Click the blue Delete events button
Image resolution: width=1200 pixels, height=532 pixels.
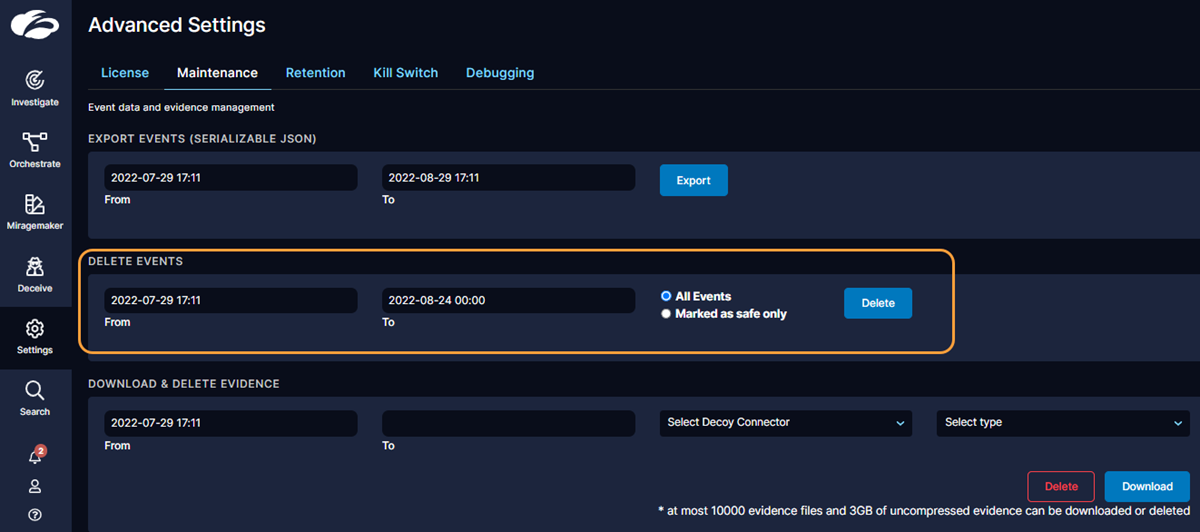click(x=877, y=303)
